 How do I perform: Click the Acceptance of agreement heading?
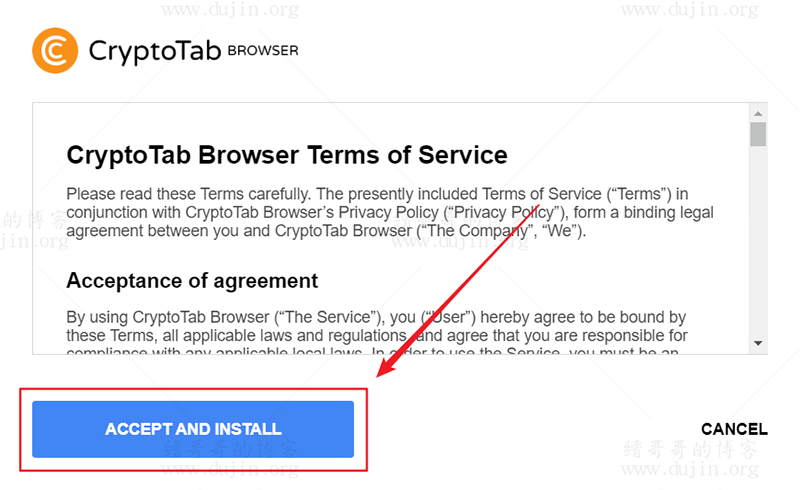[192, 281]
